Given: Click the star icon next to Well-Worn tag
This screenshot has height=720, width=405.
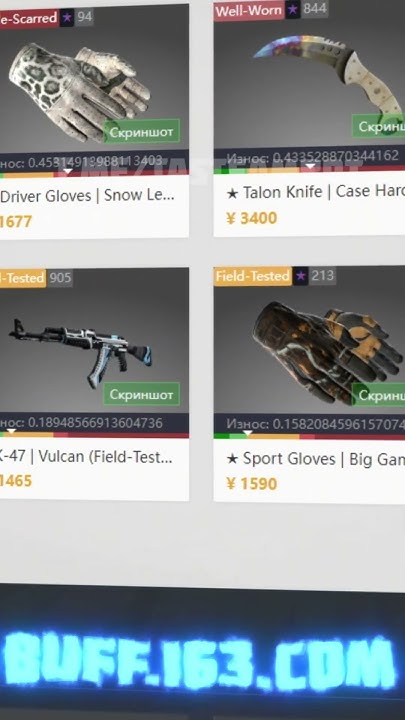Looking at the screenshot, I should [x=293, y=10].
